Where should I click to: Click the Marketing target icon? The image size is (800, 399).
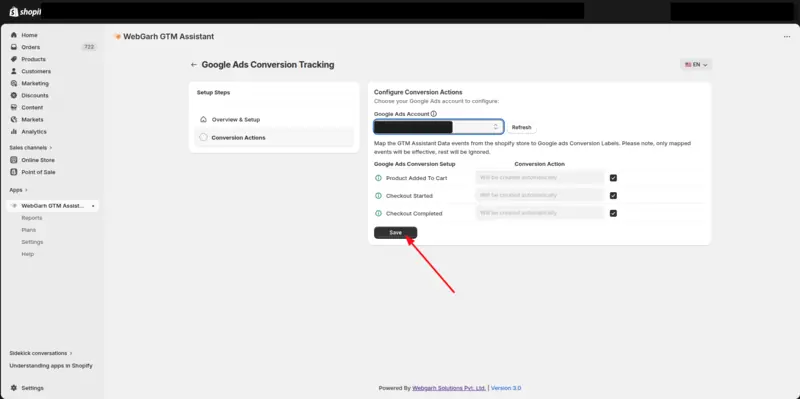[14, 83]
